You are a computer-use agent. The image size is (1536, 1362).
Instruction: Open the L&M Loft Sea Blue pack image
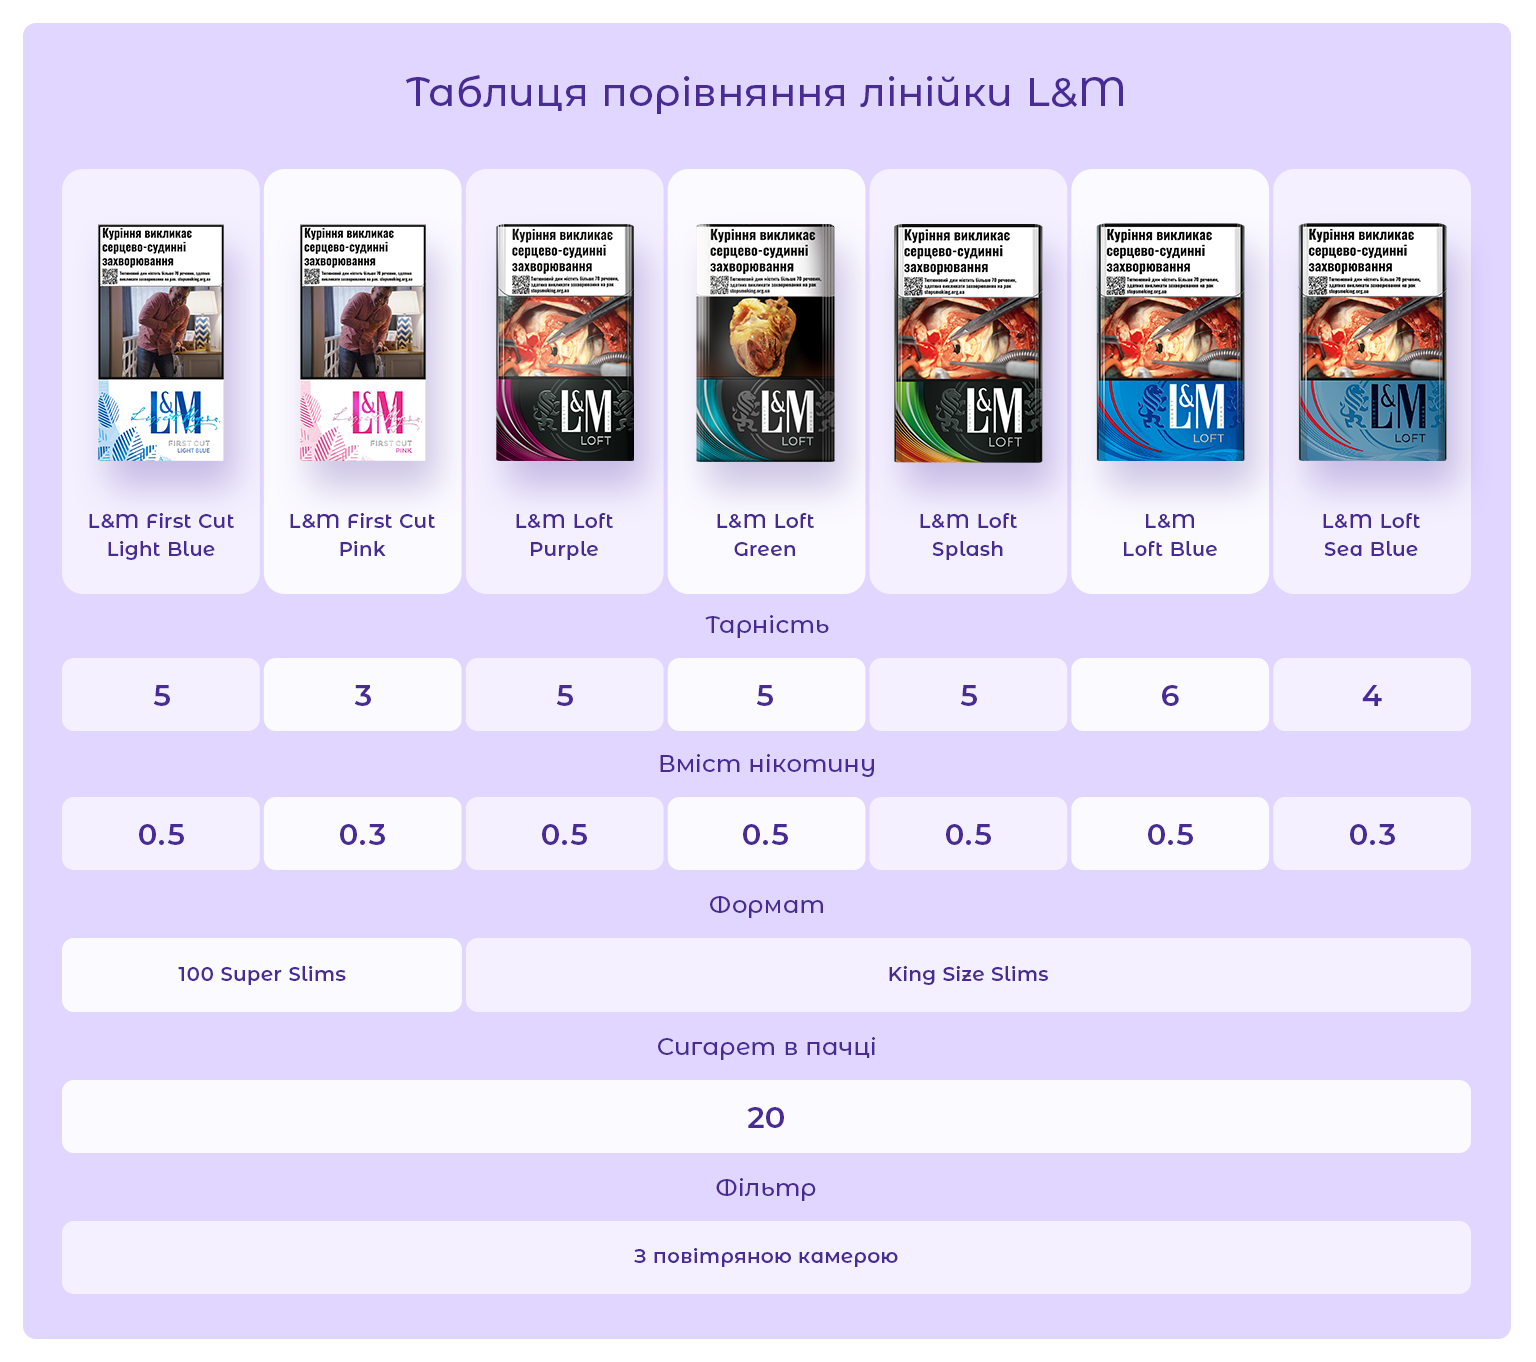(1372, 342)
